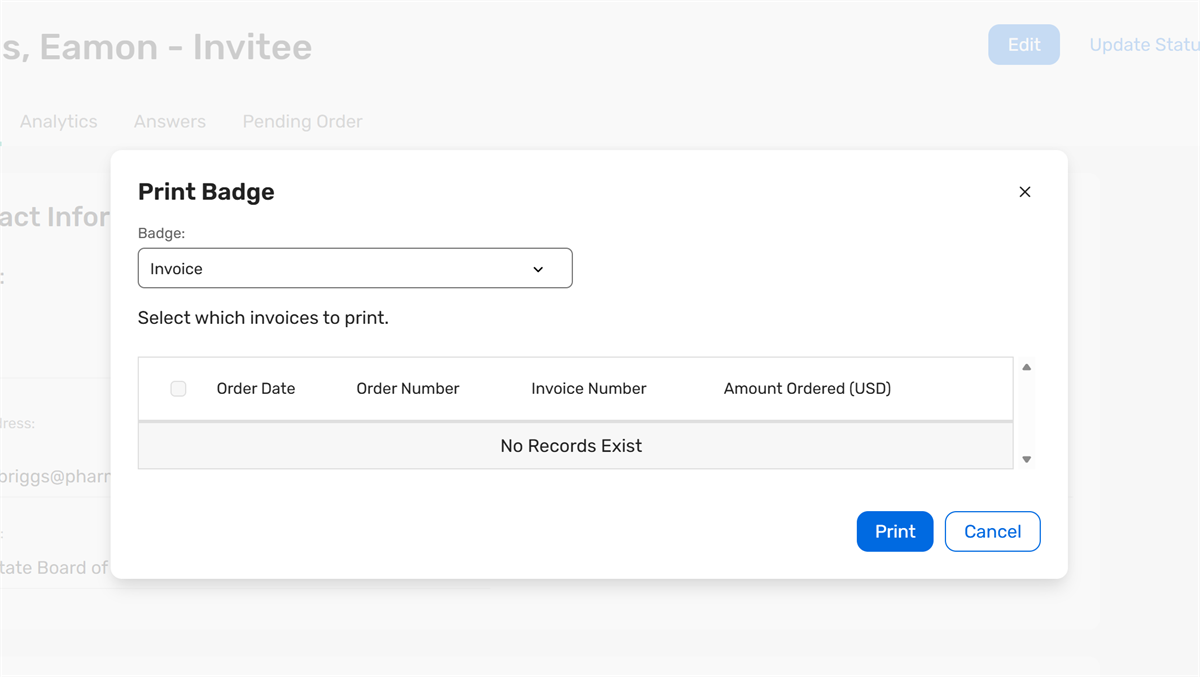Select the No Records Exist row
The image size is (1200, 677).
[x=571, y=445]
